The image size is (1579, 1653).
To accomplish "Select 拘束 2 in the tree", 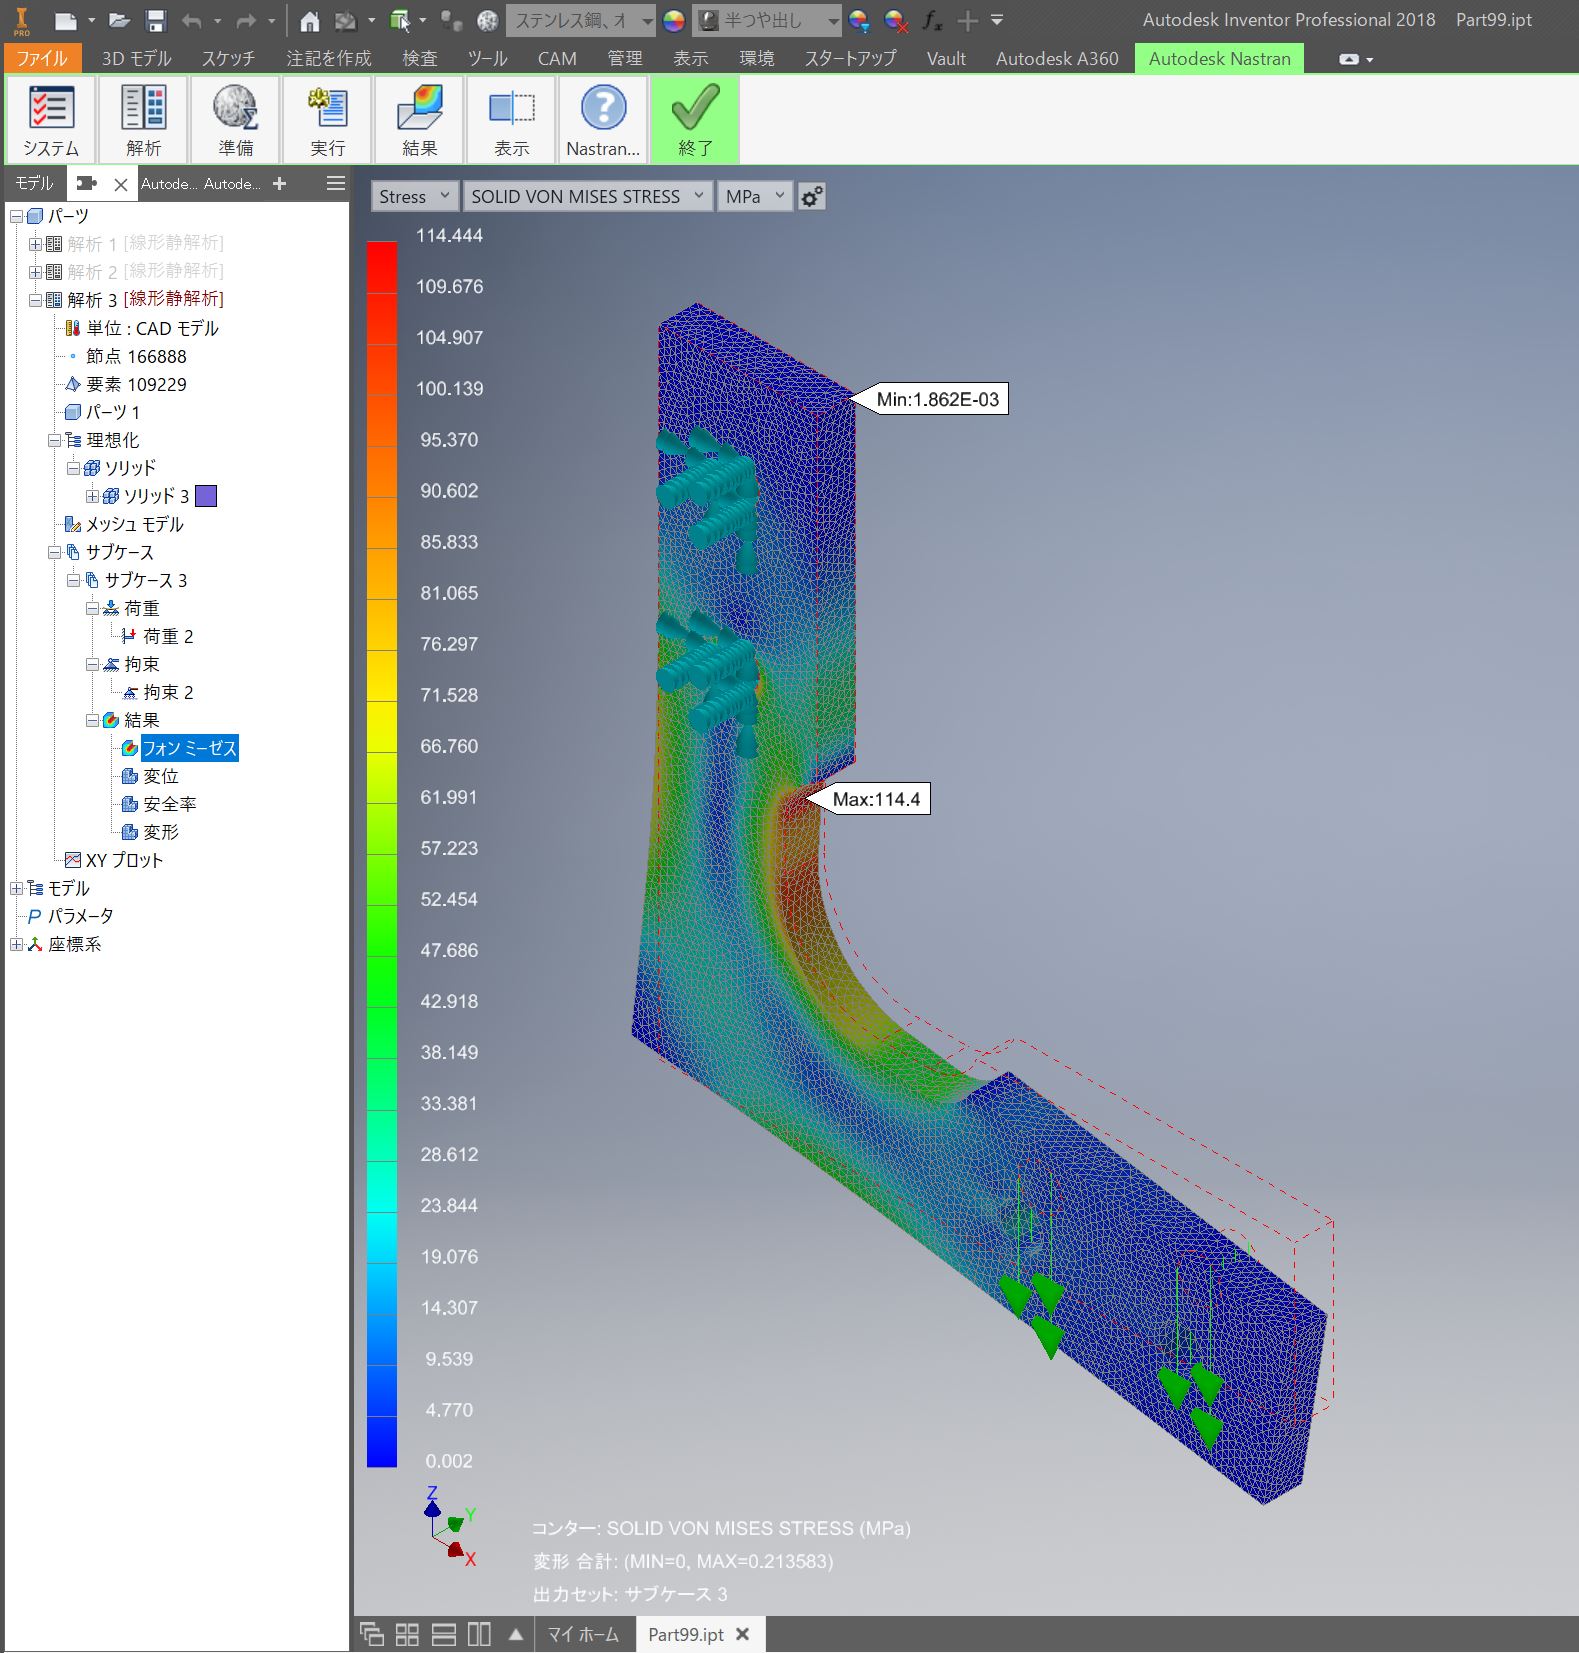I will tap(168, 692).
